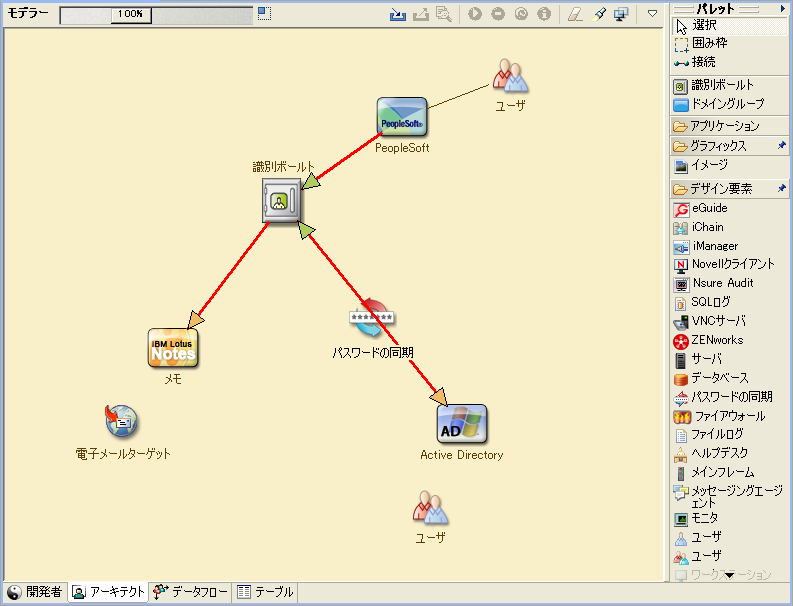
Task: Pick SQLログ palette item
Action: (730, 302)
